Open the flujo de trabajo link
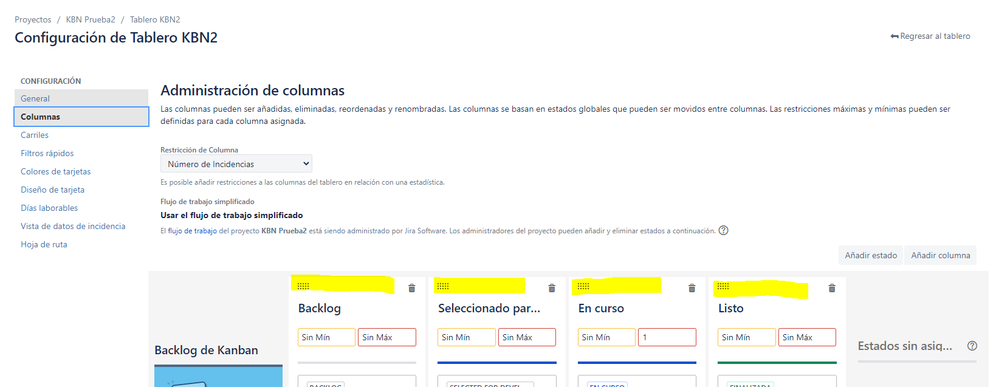This screenshot has width=999, height=387. click(192, 231)
